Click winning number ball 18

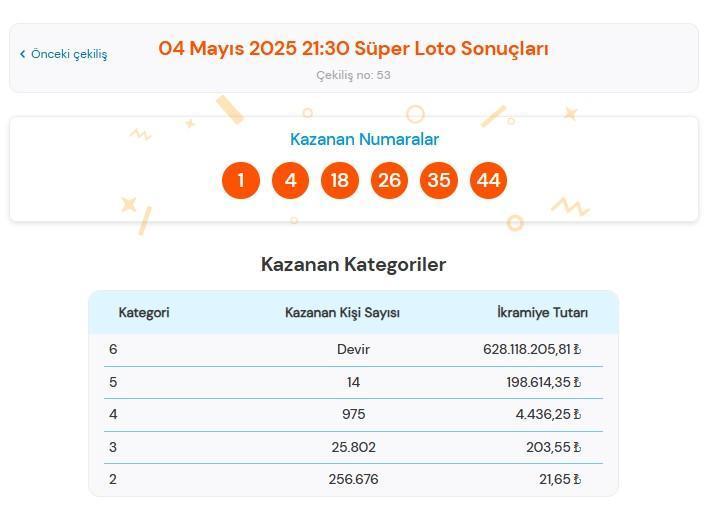point(340,180)
